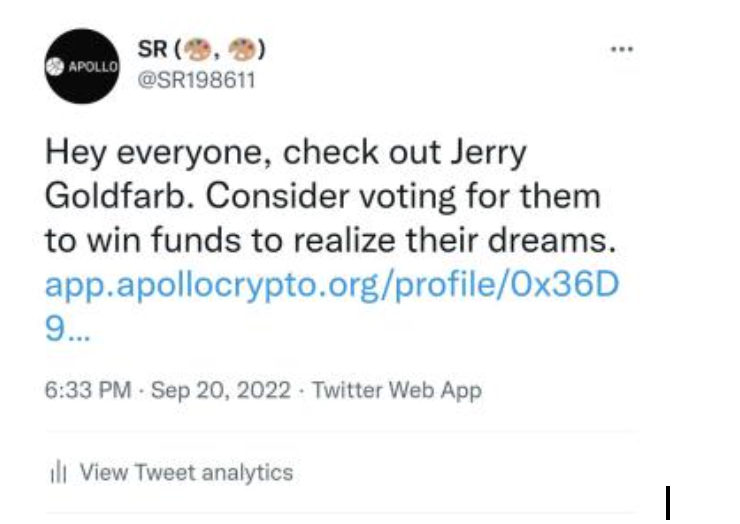The height and width of the screenshot is (524, 740).
Task: Click the bar chart analytics icon
Action: pos(58,473)
